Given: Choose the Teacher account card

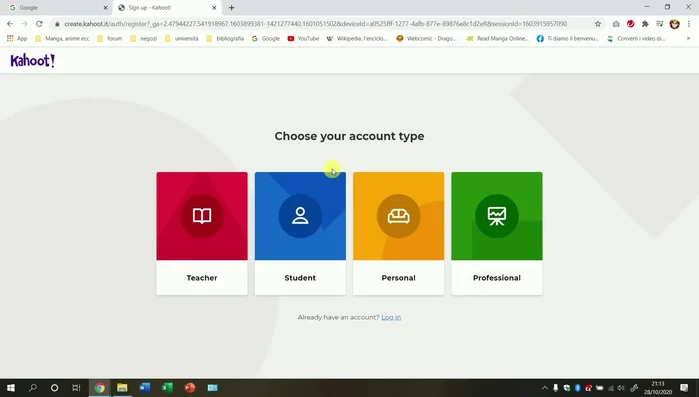Looking at the screenshot, I should click(x=202, y=233).
